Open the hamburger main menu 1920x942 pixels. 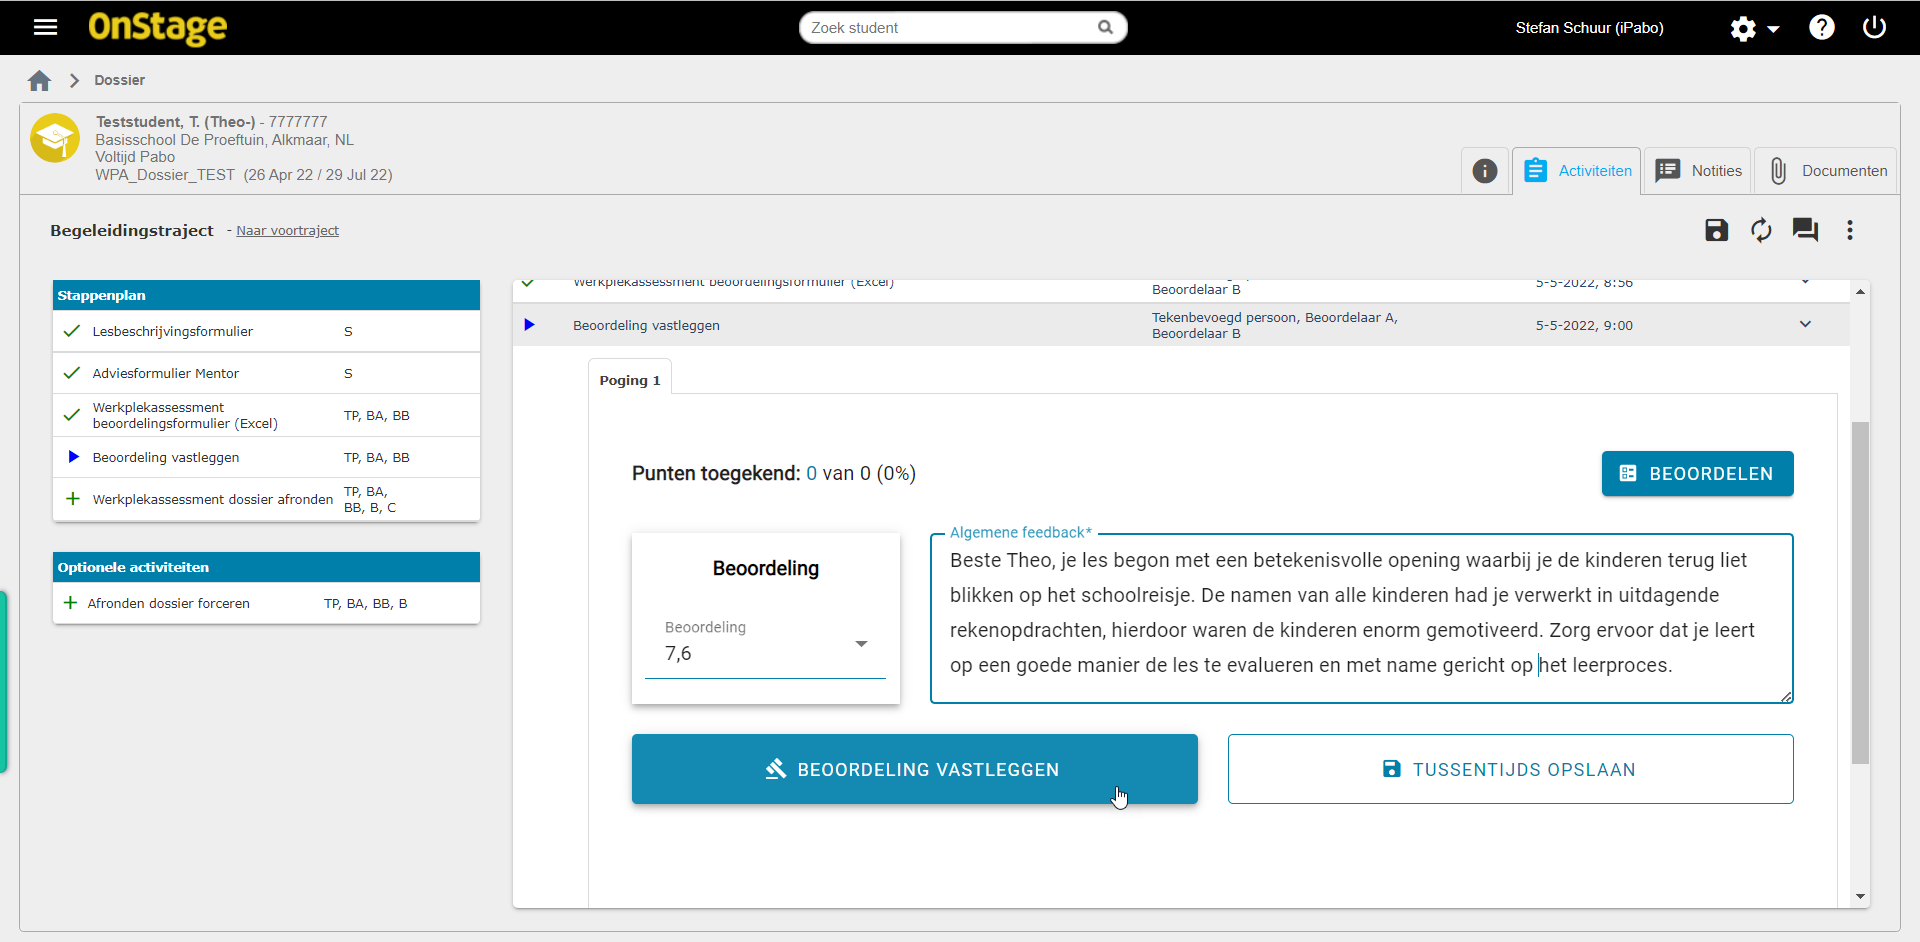point(45,27)
